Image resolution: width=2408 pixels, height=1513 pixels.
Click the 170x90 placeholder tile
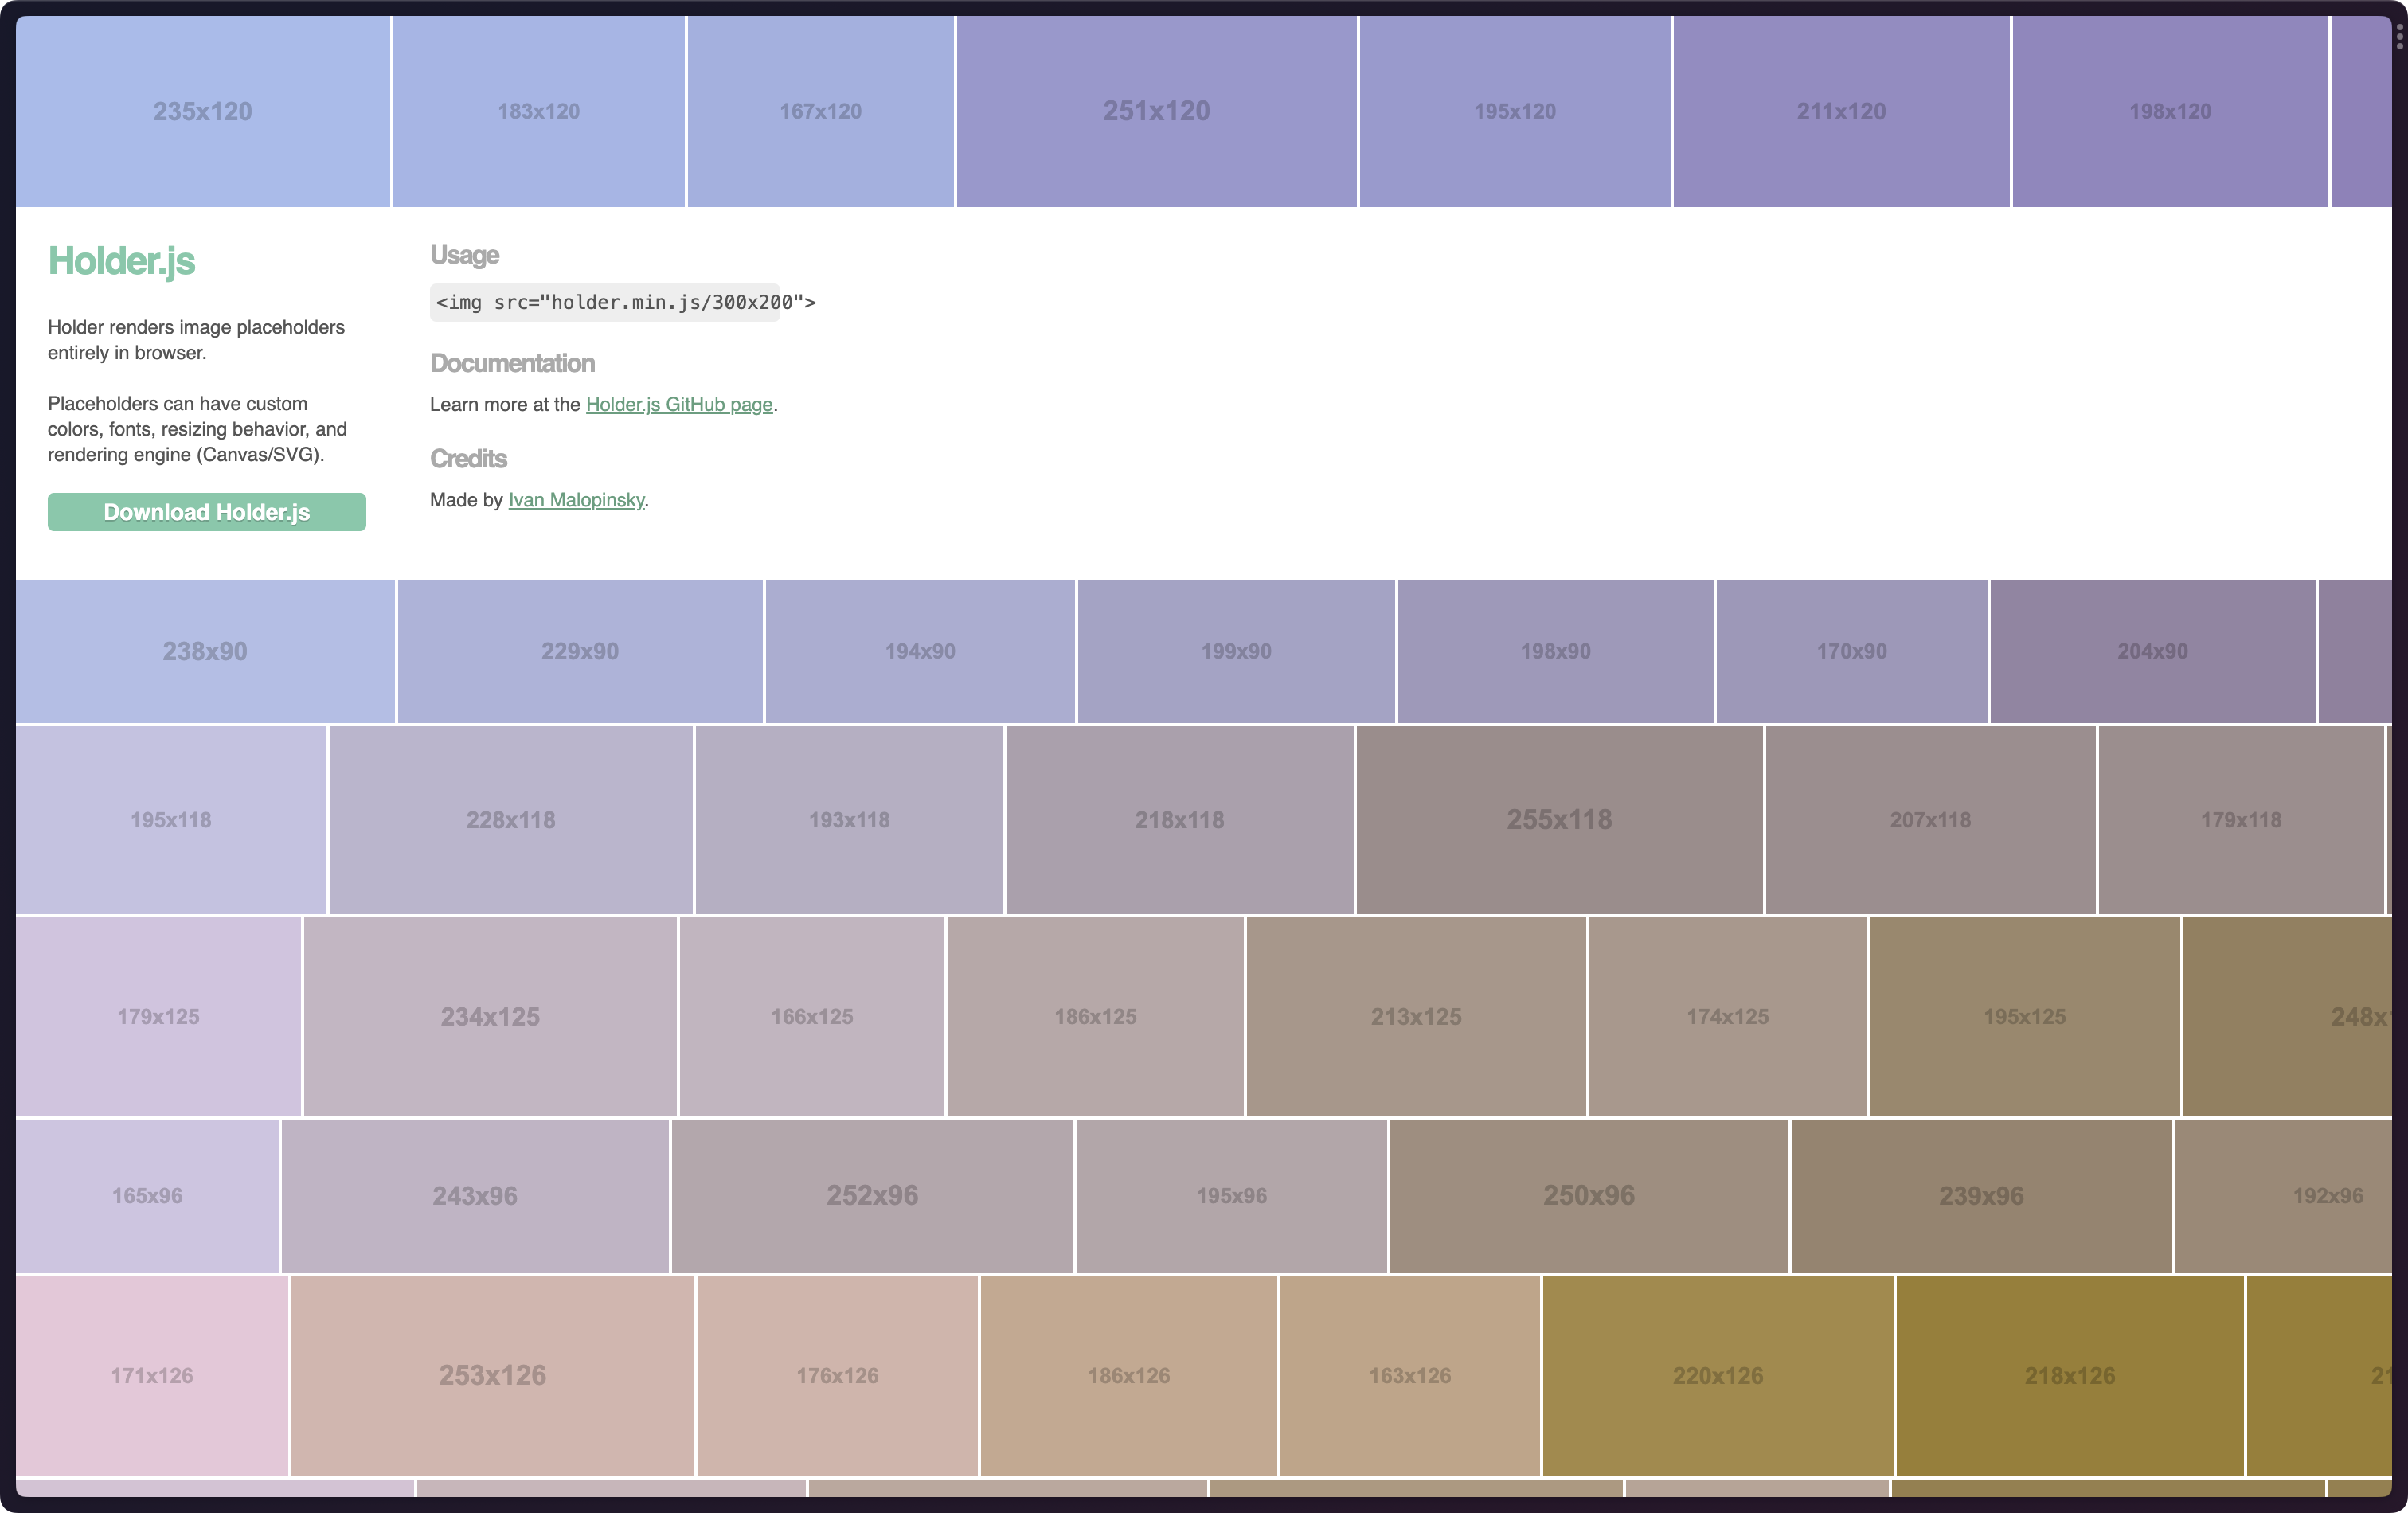(1851, 651)
